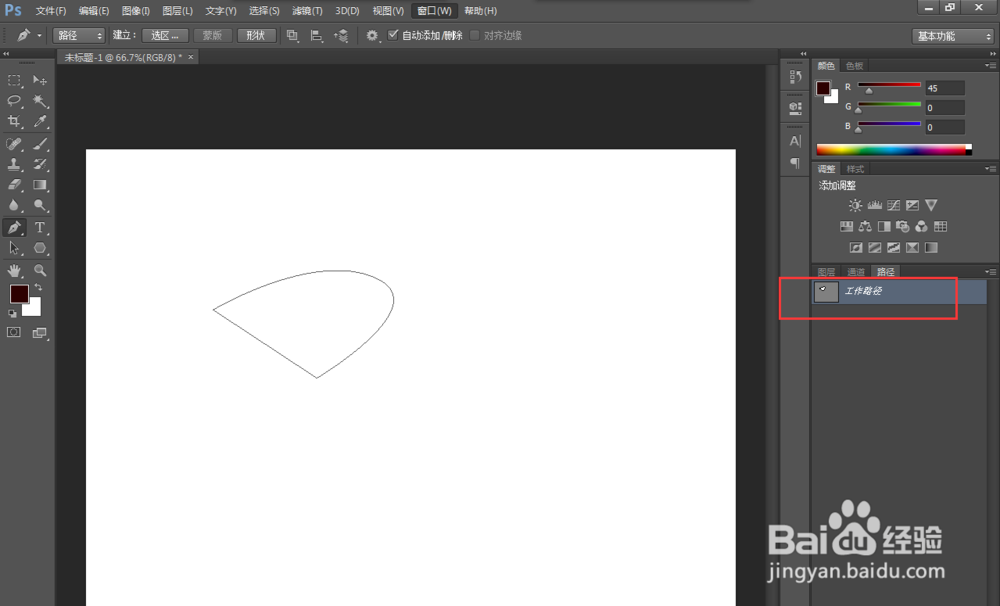The height and width of the screenshot is (606, 1000).
Task: Reset default foreground and background colors
Action: pyautogui.click(x=12, y=313)
